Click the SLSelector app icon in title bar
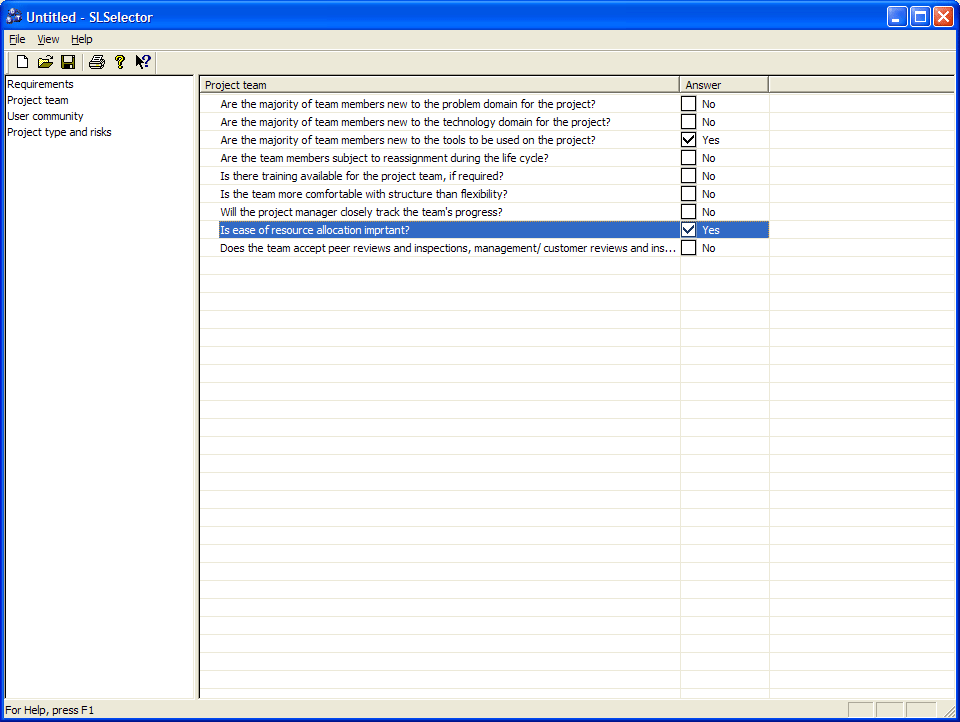 click(14, 17)
